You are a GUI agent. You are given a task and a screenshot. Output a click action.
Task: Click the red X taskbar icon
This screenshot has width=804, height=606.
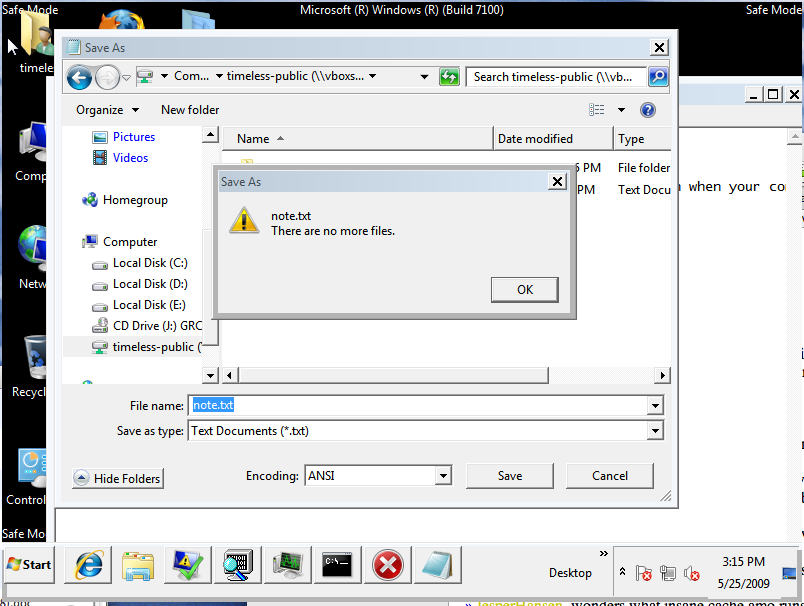coord(388,565)
